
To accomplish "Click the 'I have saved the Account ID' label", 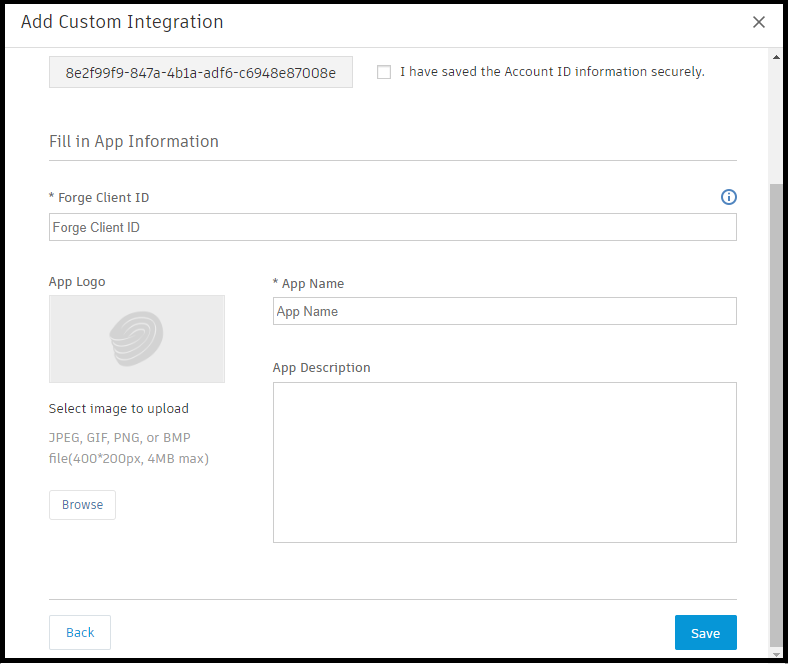I will coord(552,72).
